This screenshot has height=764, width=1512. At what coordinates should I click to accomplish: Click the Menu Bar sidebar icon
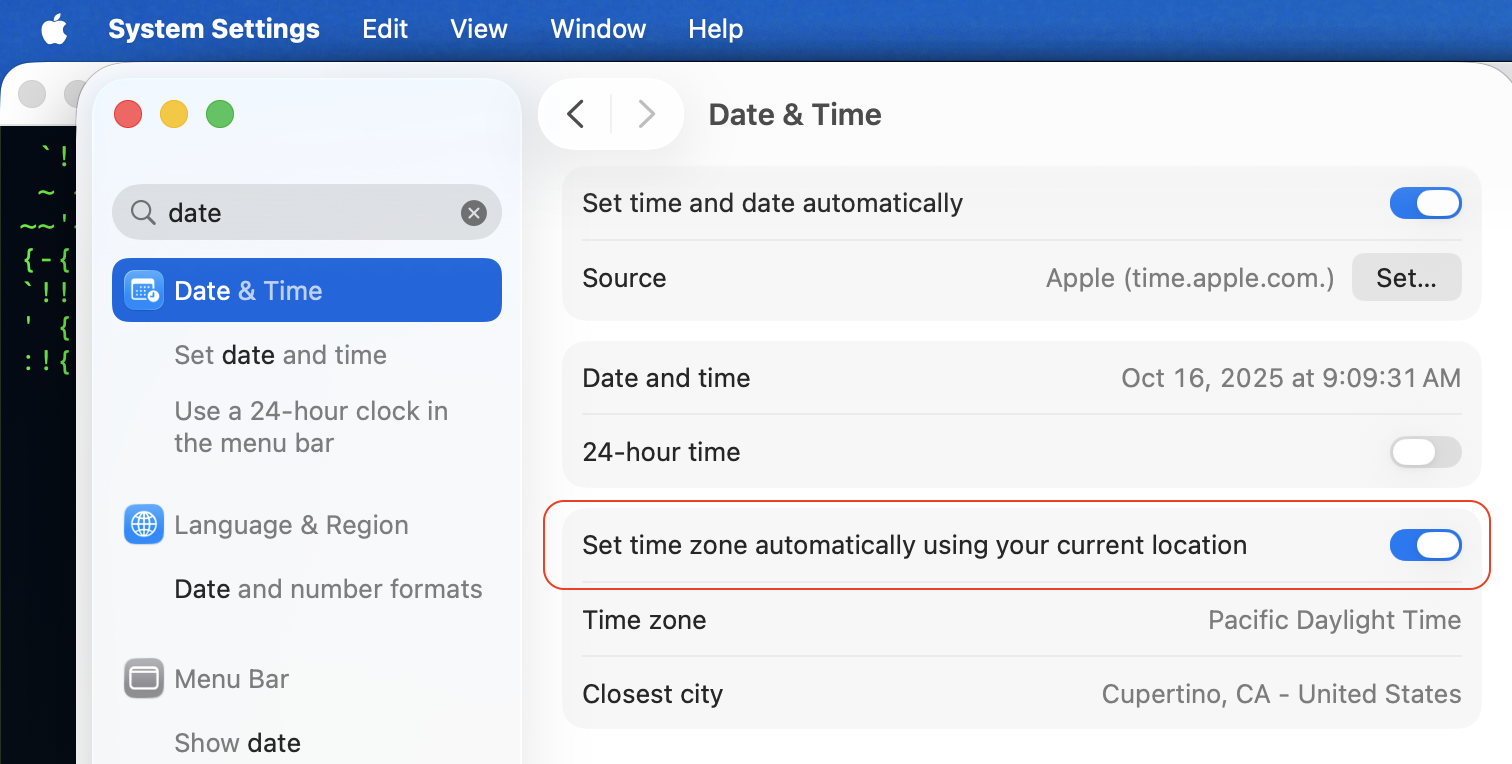[x=144, y=679]
